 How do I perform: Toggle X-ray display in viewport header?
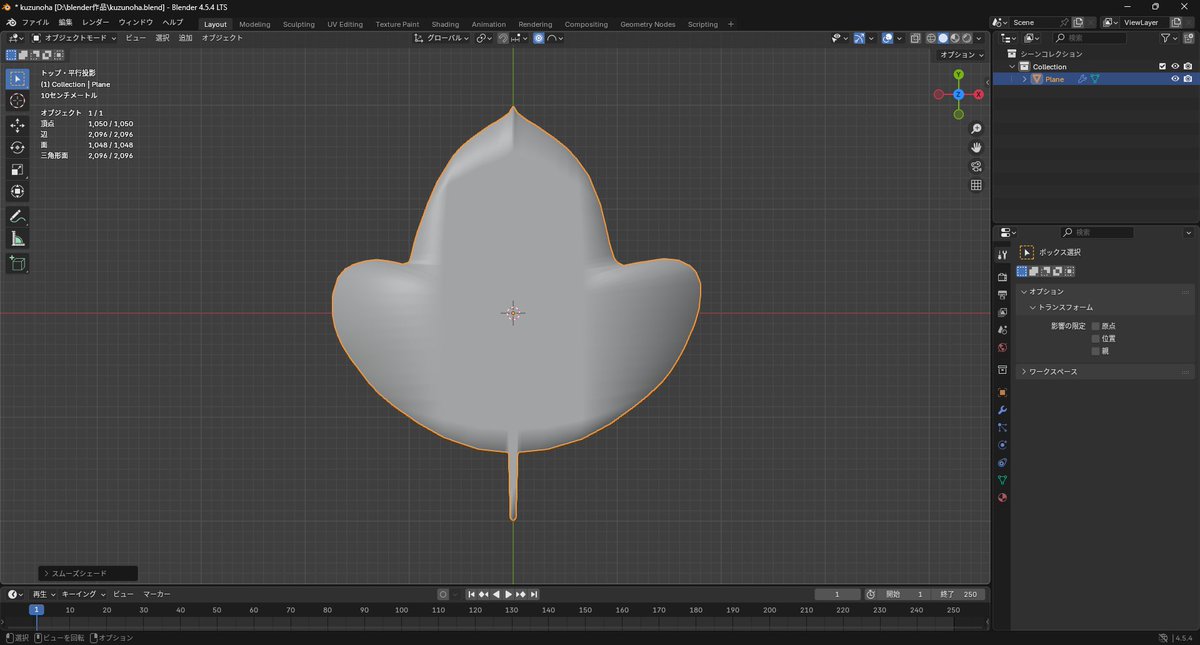coord(915,38)
